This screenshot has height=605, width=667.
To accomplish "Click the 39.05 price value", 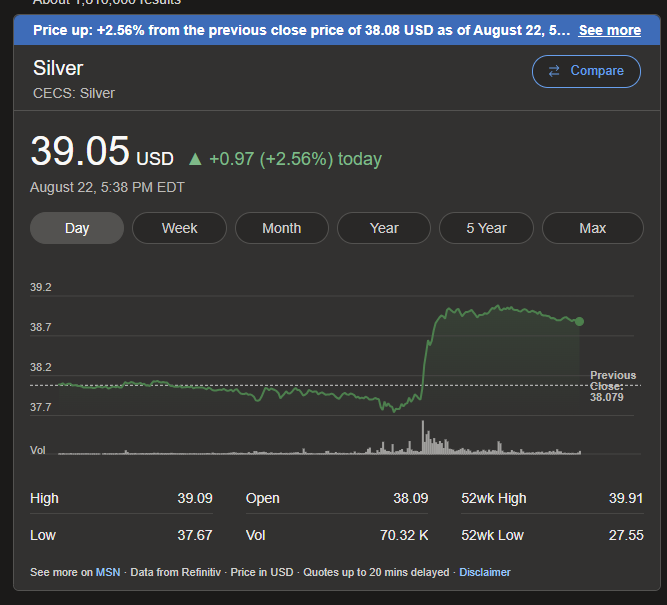I will (80, 151).
